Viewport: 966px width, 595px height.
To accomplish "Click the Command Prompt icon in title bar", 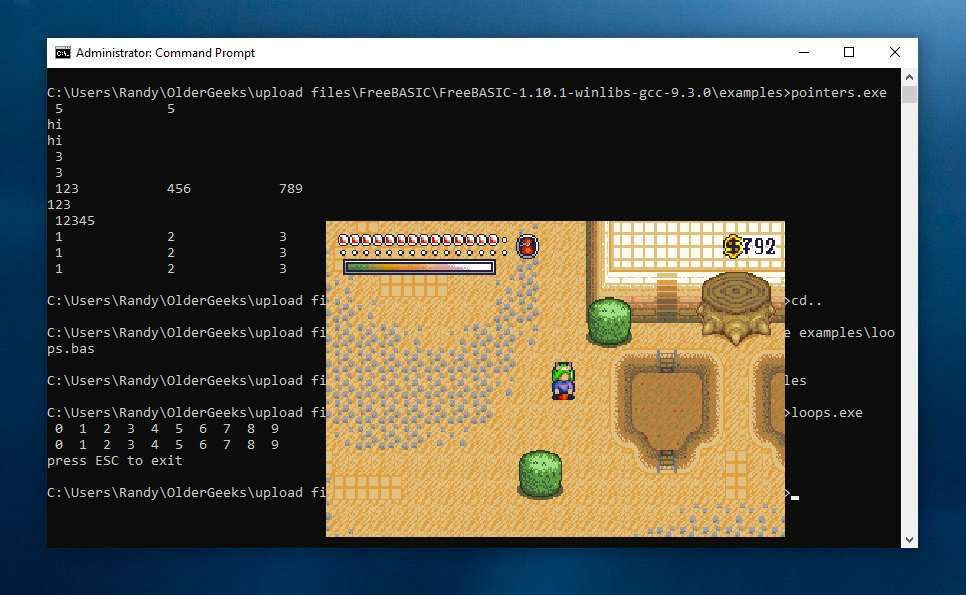I will tap(63, 53).
